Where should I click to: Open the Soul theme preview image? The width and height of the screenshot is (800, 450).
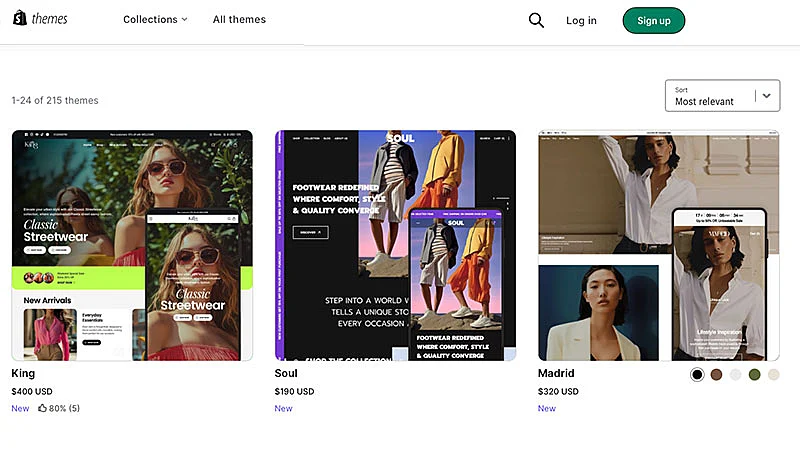[395, 245]
